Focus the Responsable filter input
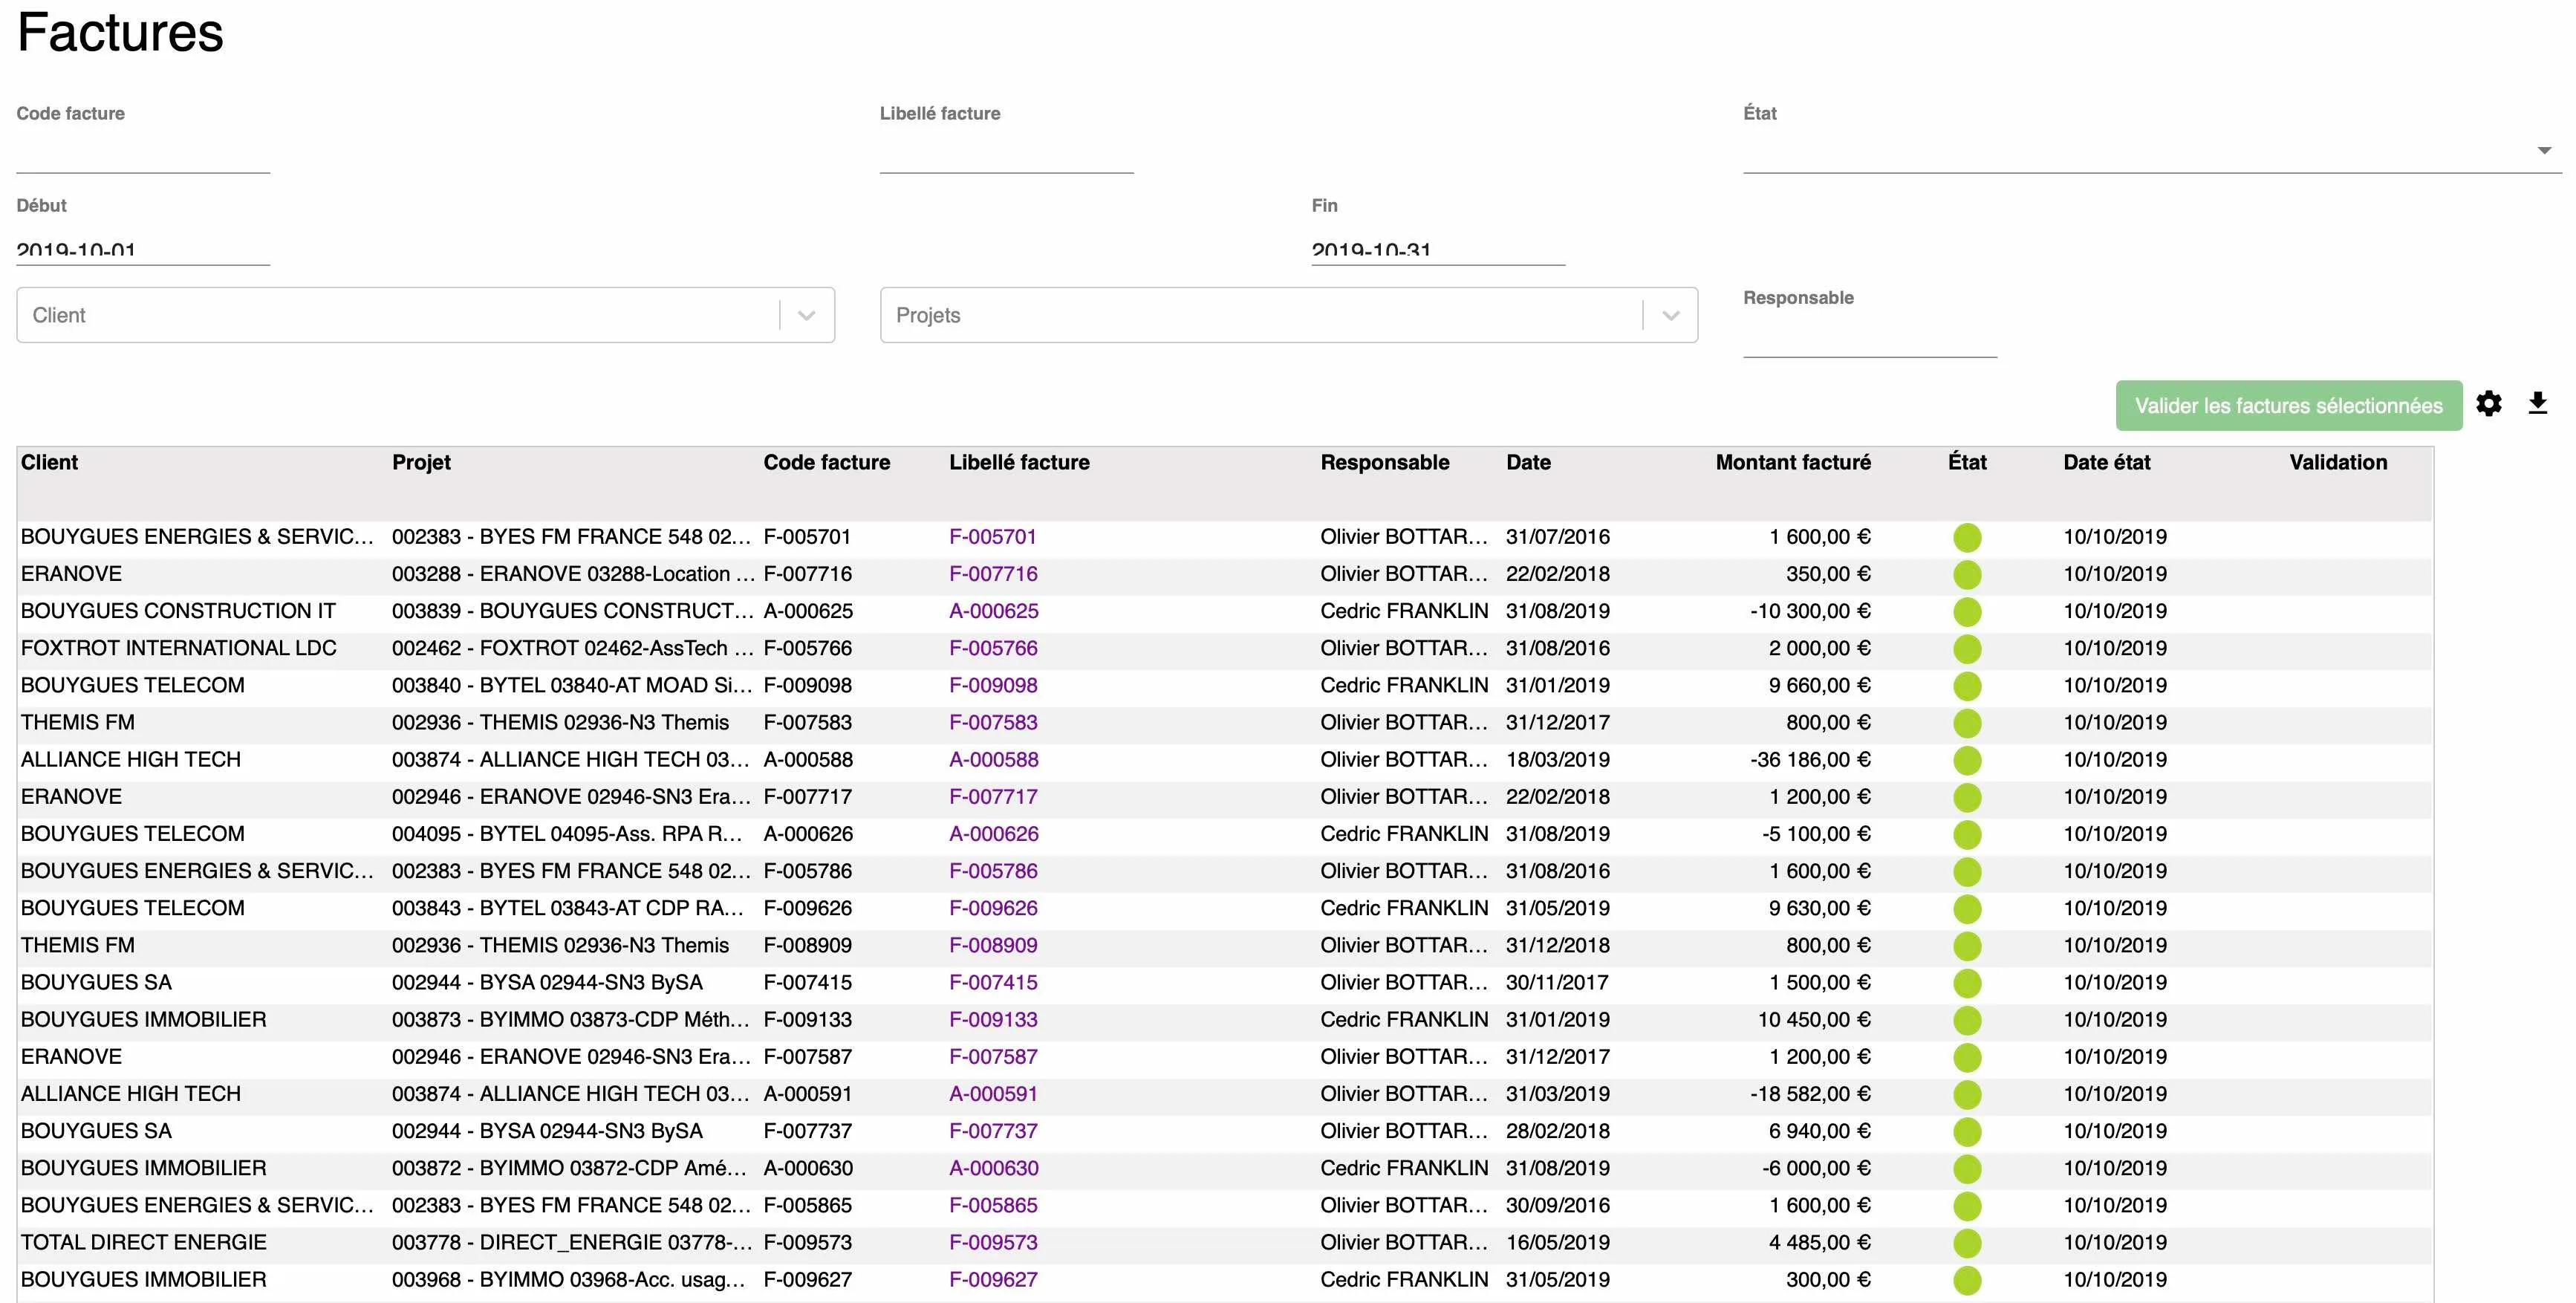Viewport: 2576px width, 1303px height. pos(1869,336)
